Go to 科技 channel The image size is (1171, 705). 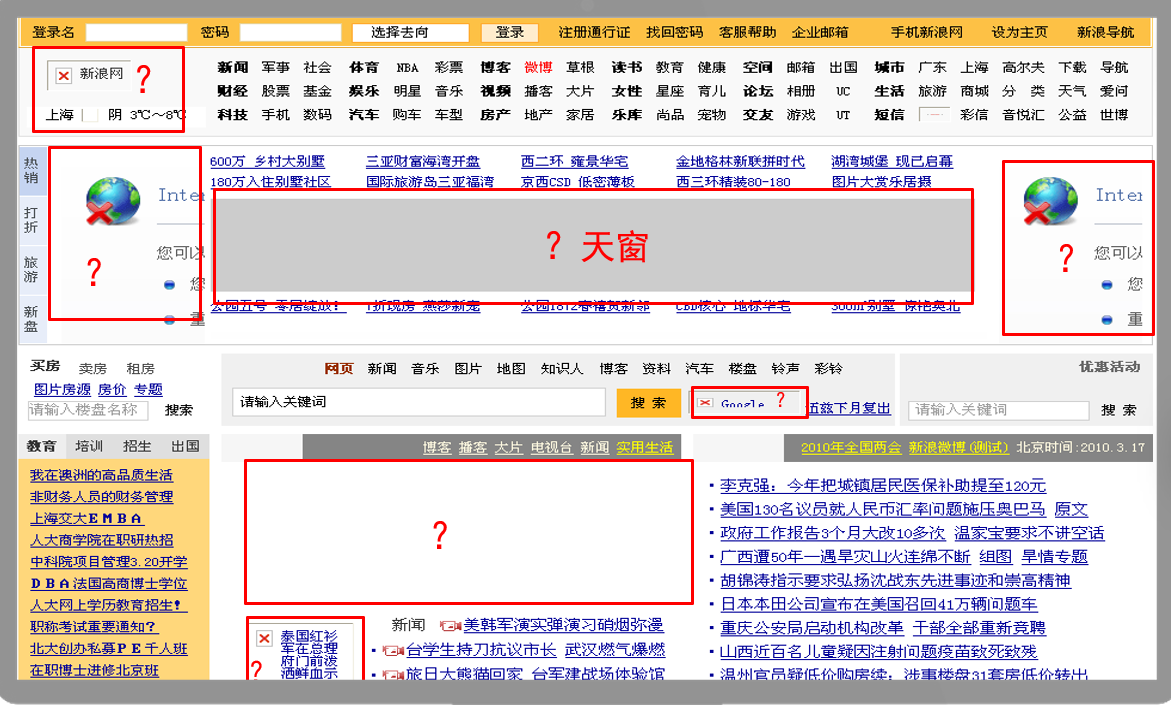tap(232, 115)
